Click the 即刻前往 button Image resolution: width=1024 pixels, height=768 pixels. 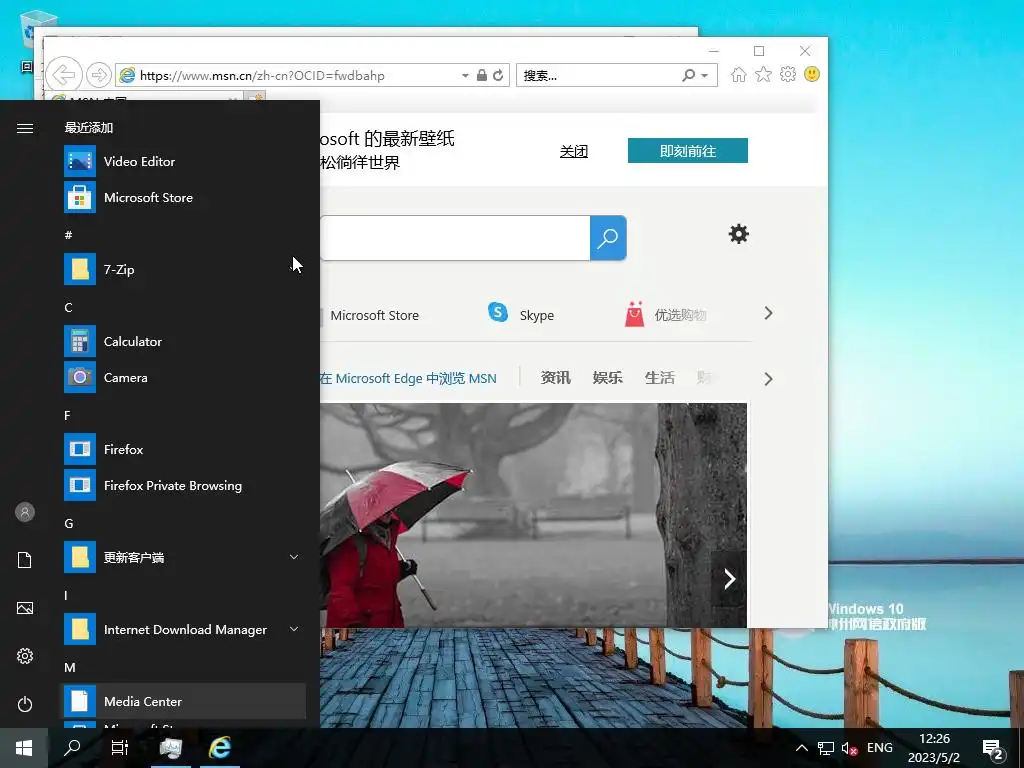click(688, 151)
